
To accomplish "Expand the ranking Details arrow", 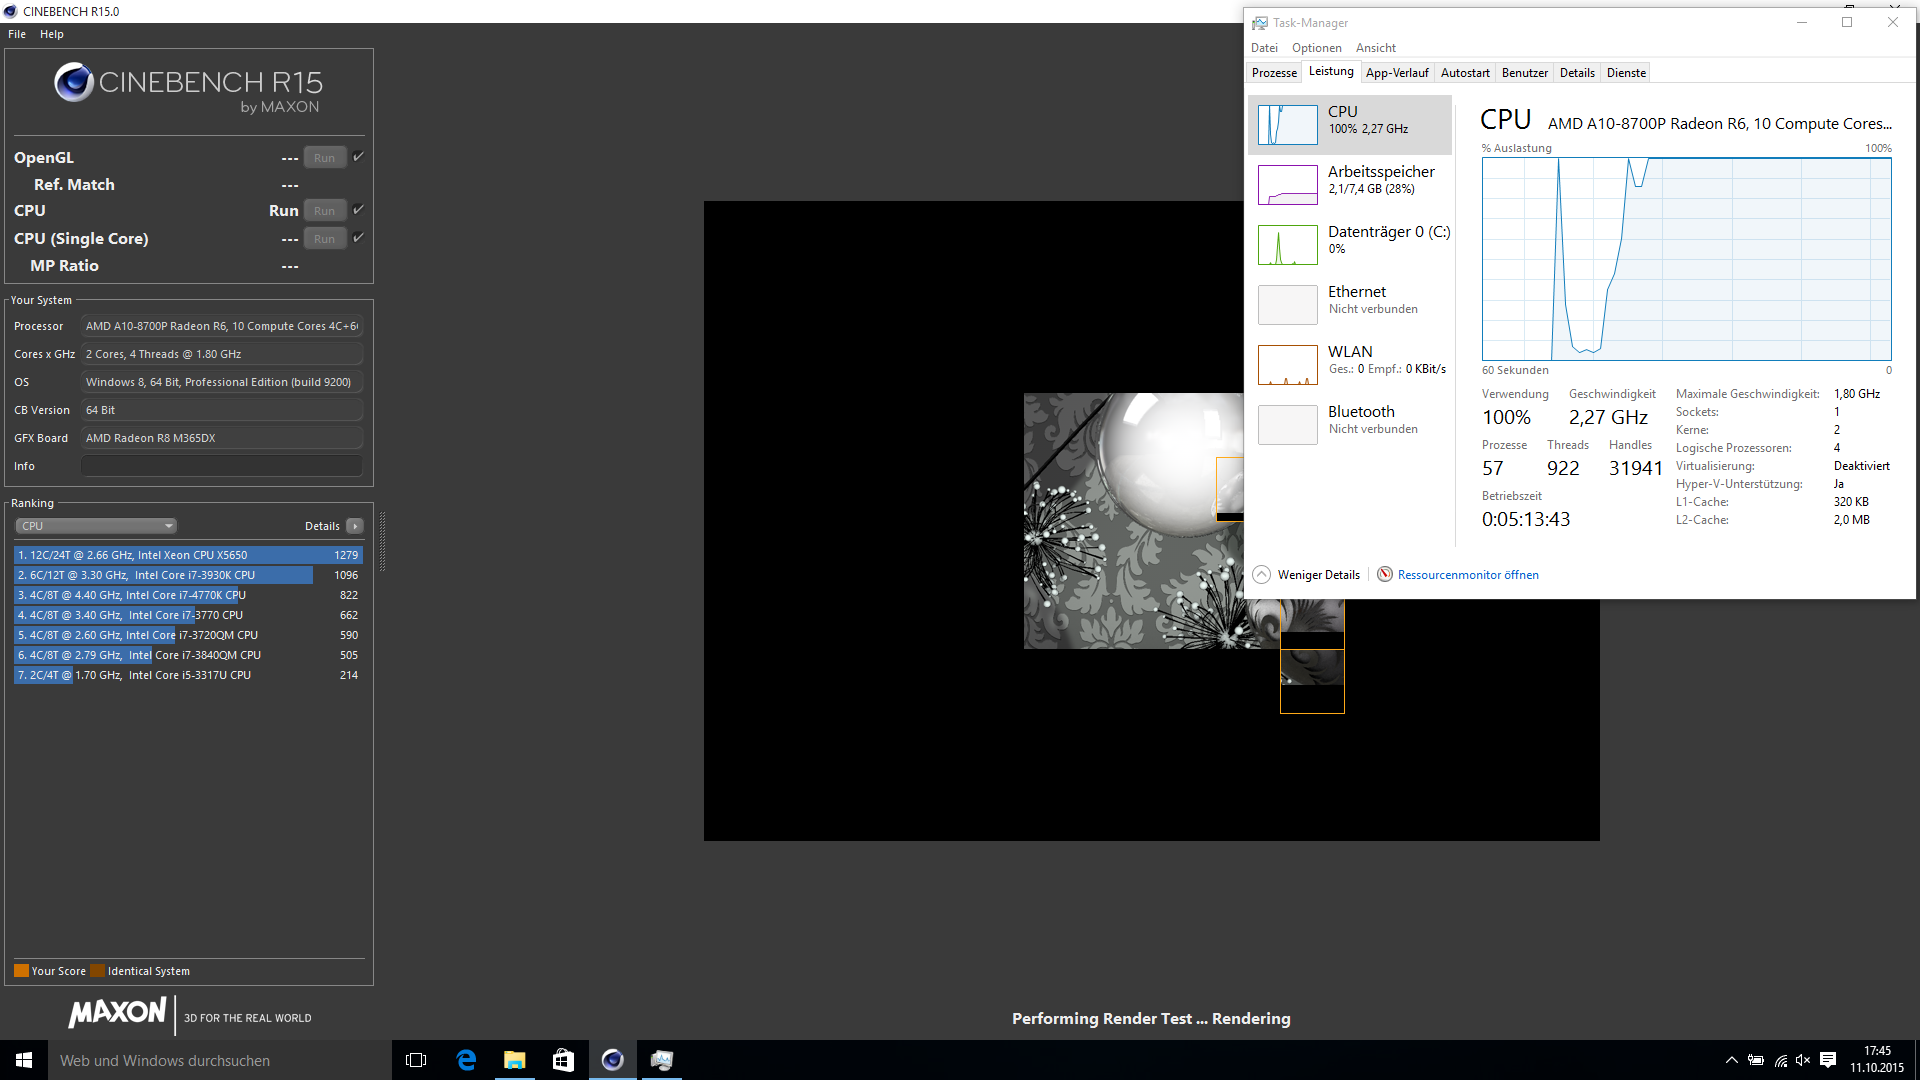I will tap(355, 526).
